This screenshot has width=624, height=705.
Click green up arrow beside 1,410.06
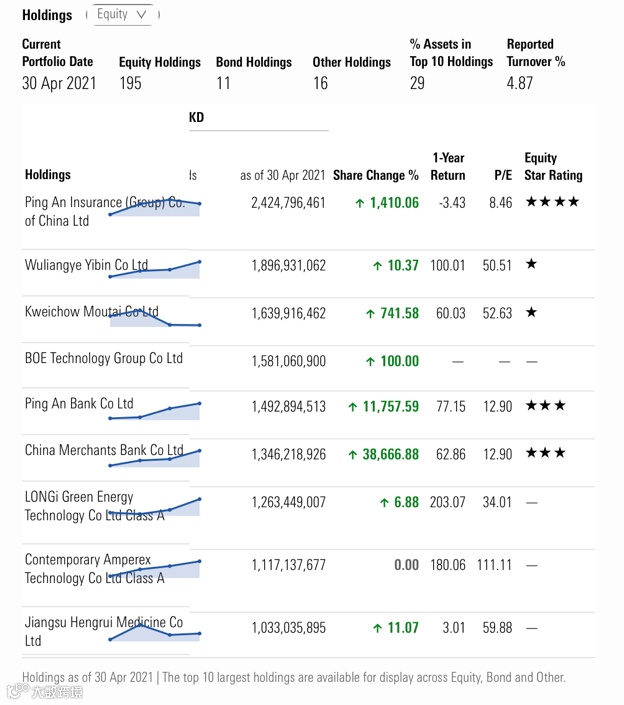360,203
